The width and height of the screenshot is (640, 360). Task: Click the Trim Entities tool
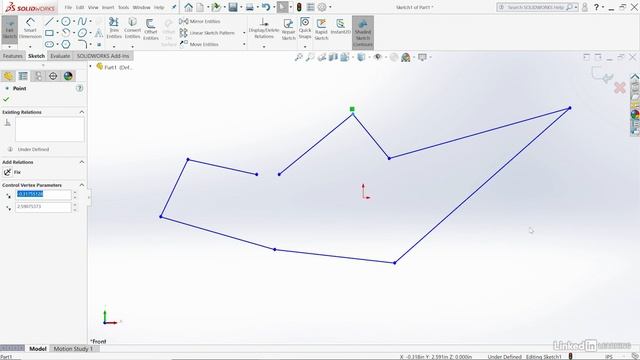click(114, 29)
